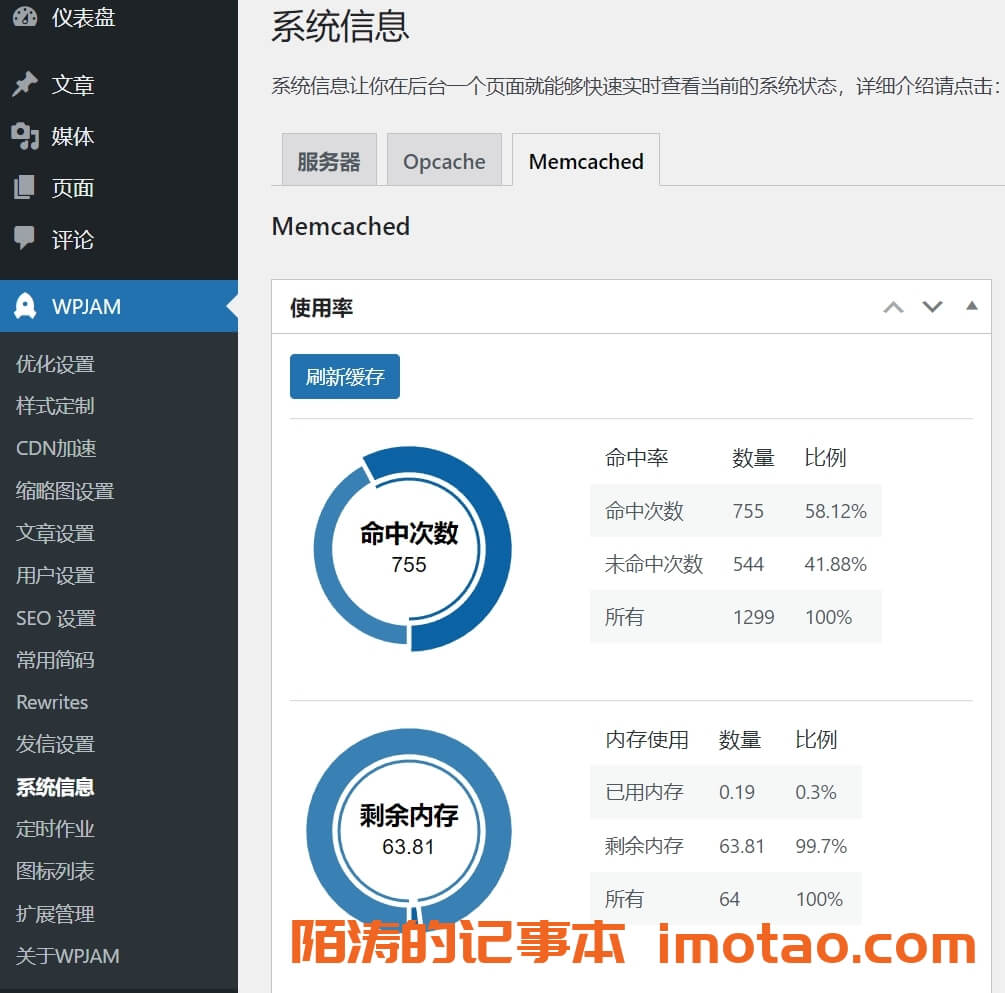The image size is (1005, 993).
Task: Open 优化设置 in the WPJAM submenu
Action: click(x=55, y=364)
